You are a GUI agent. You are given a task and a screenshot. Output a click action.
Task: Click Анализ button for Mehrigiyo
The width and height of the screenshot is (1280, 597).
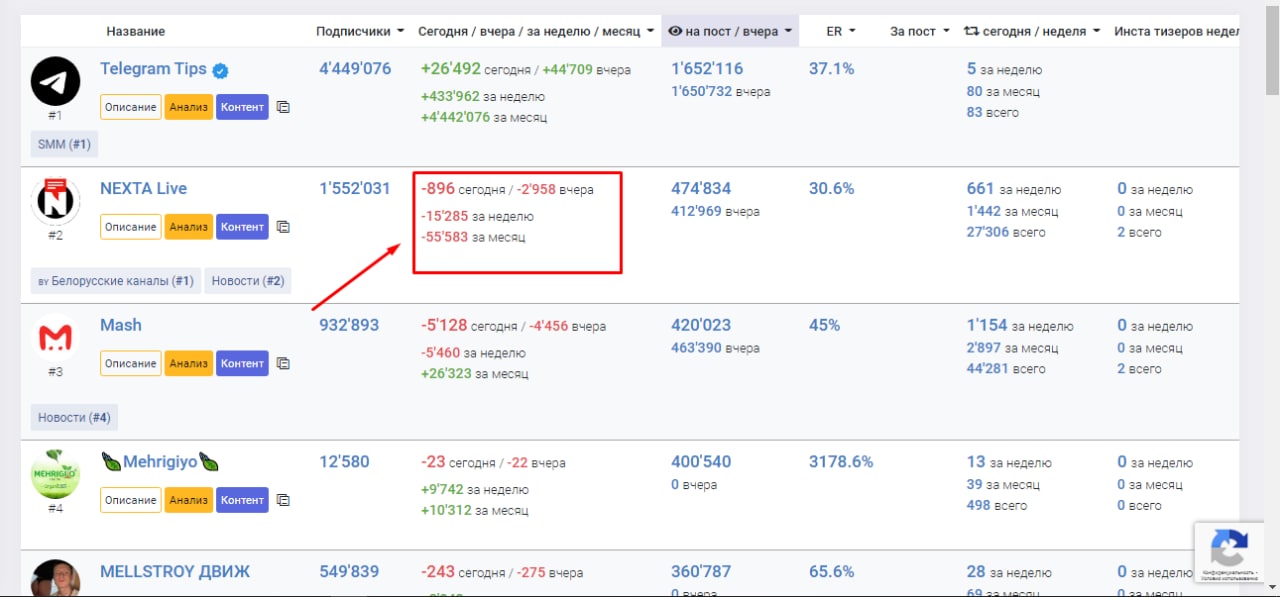189,500
